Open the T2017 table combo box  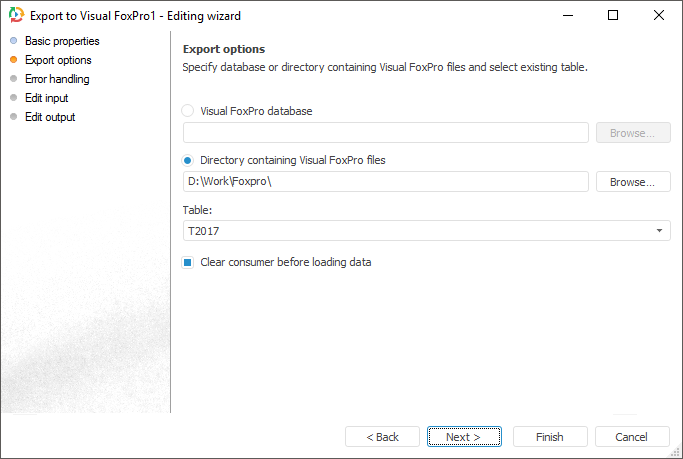[x=420, y=231]
